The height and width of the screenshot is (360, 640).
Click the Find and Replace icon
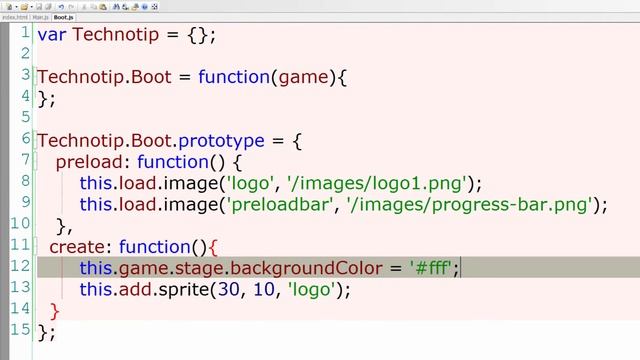[x=125, y=7]
